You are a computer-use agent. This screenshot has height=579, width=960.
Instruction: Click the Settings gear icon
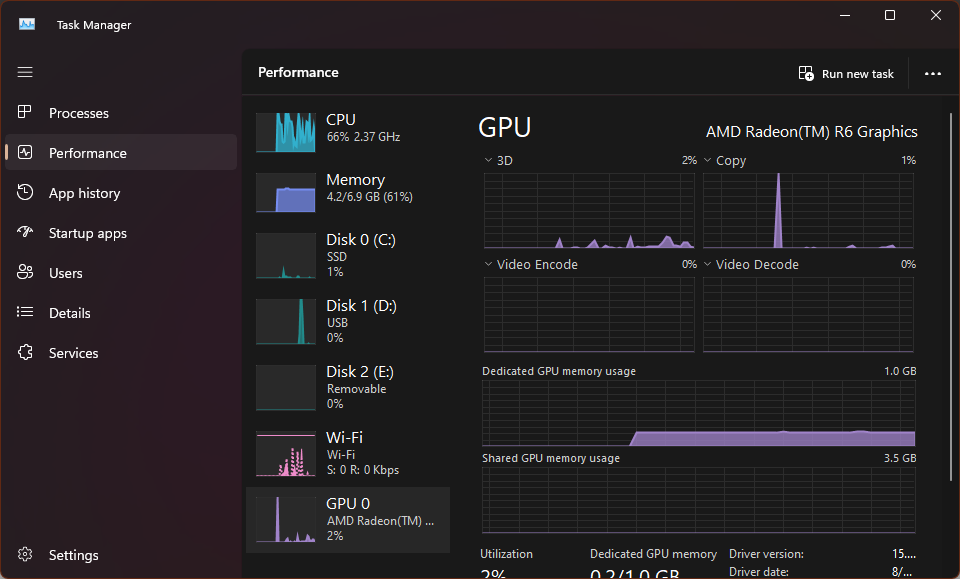point(24,555)
